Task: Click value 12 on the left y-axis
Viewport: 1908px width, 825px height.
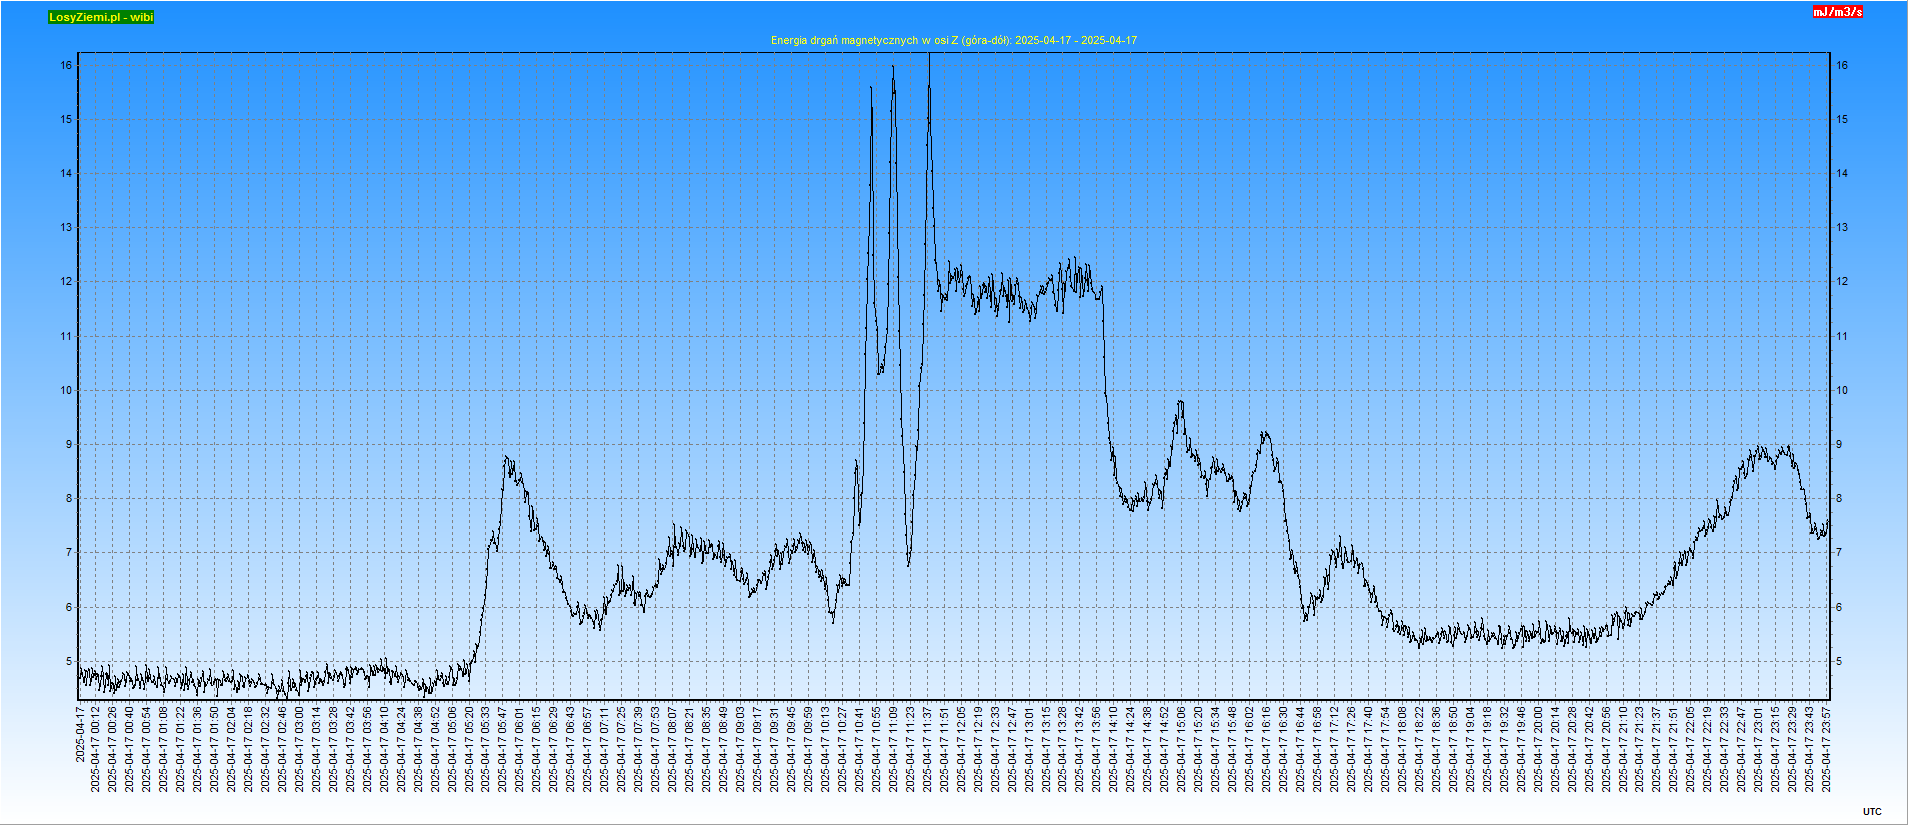Action: (x=66, y=282)
